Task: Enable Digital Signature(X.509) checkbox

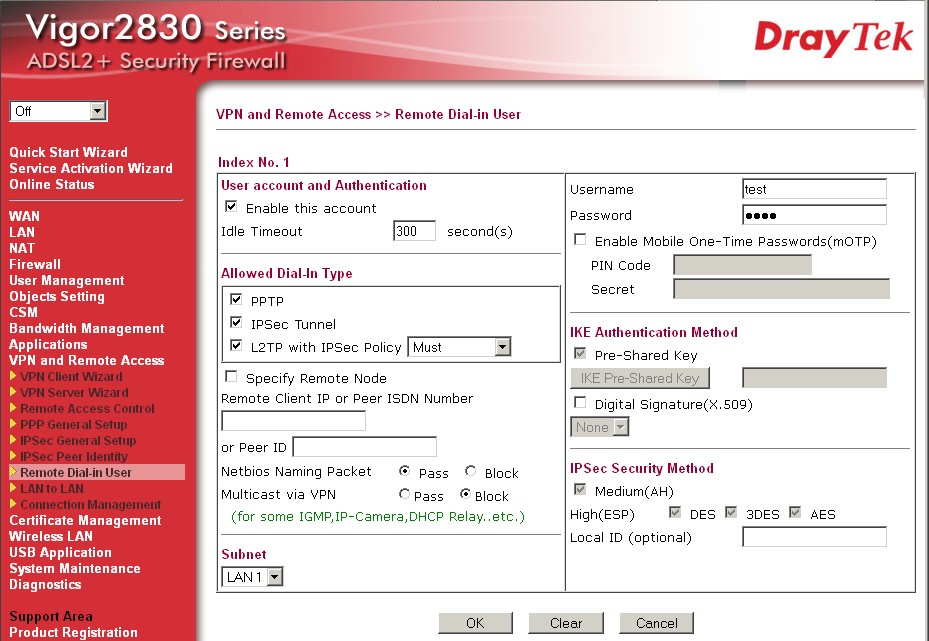Action: (x=580, y=403)
